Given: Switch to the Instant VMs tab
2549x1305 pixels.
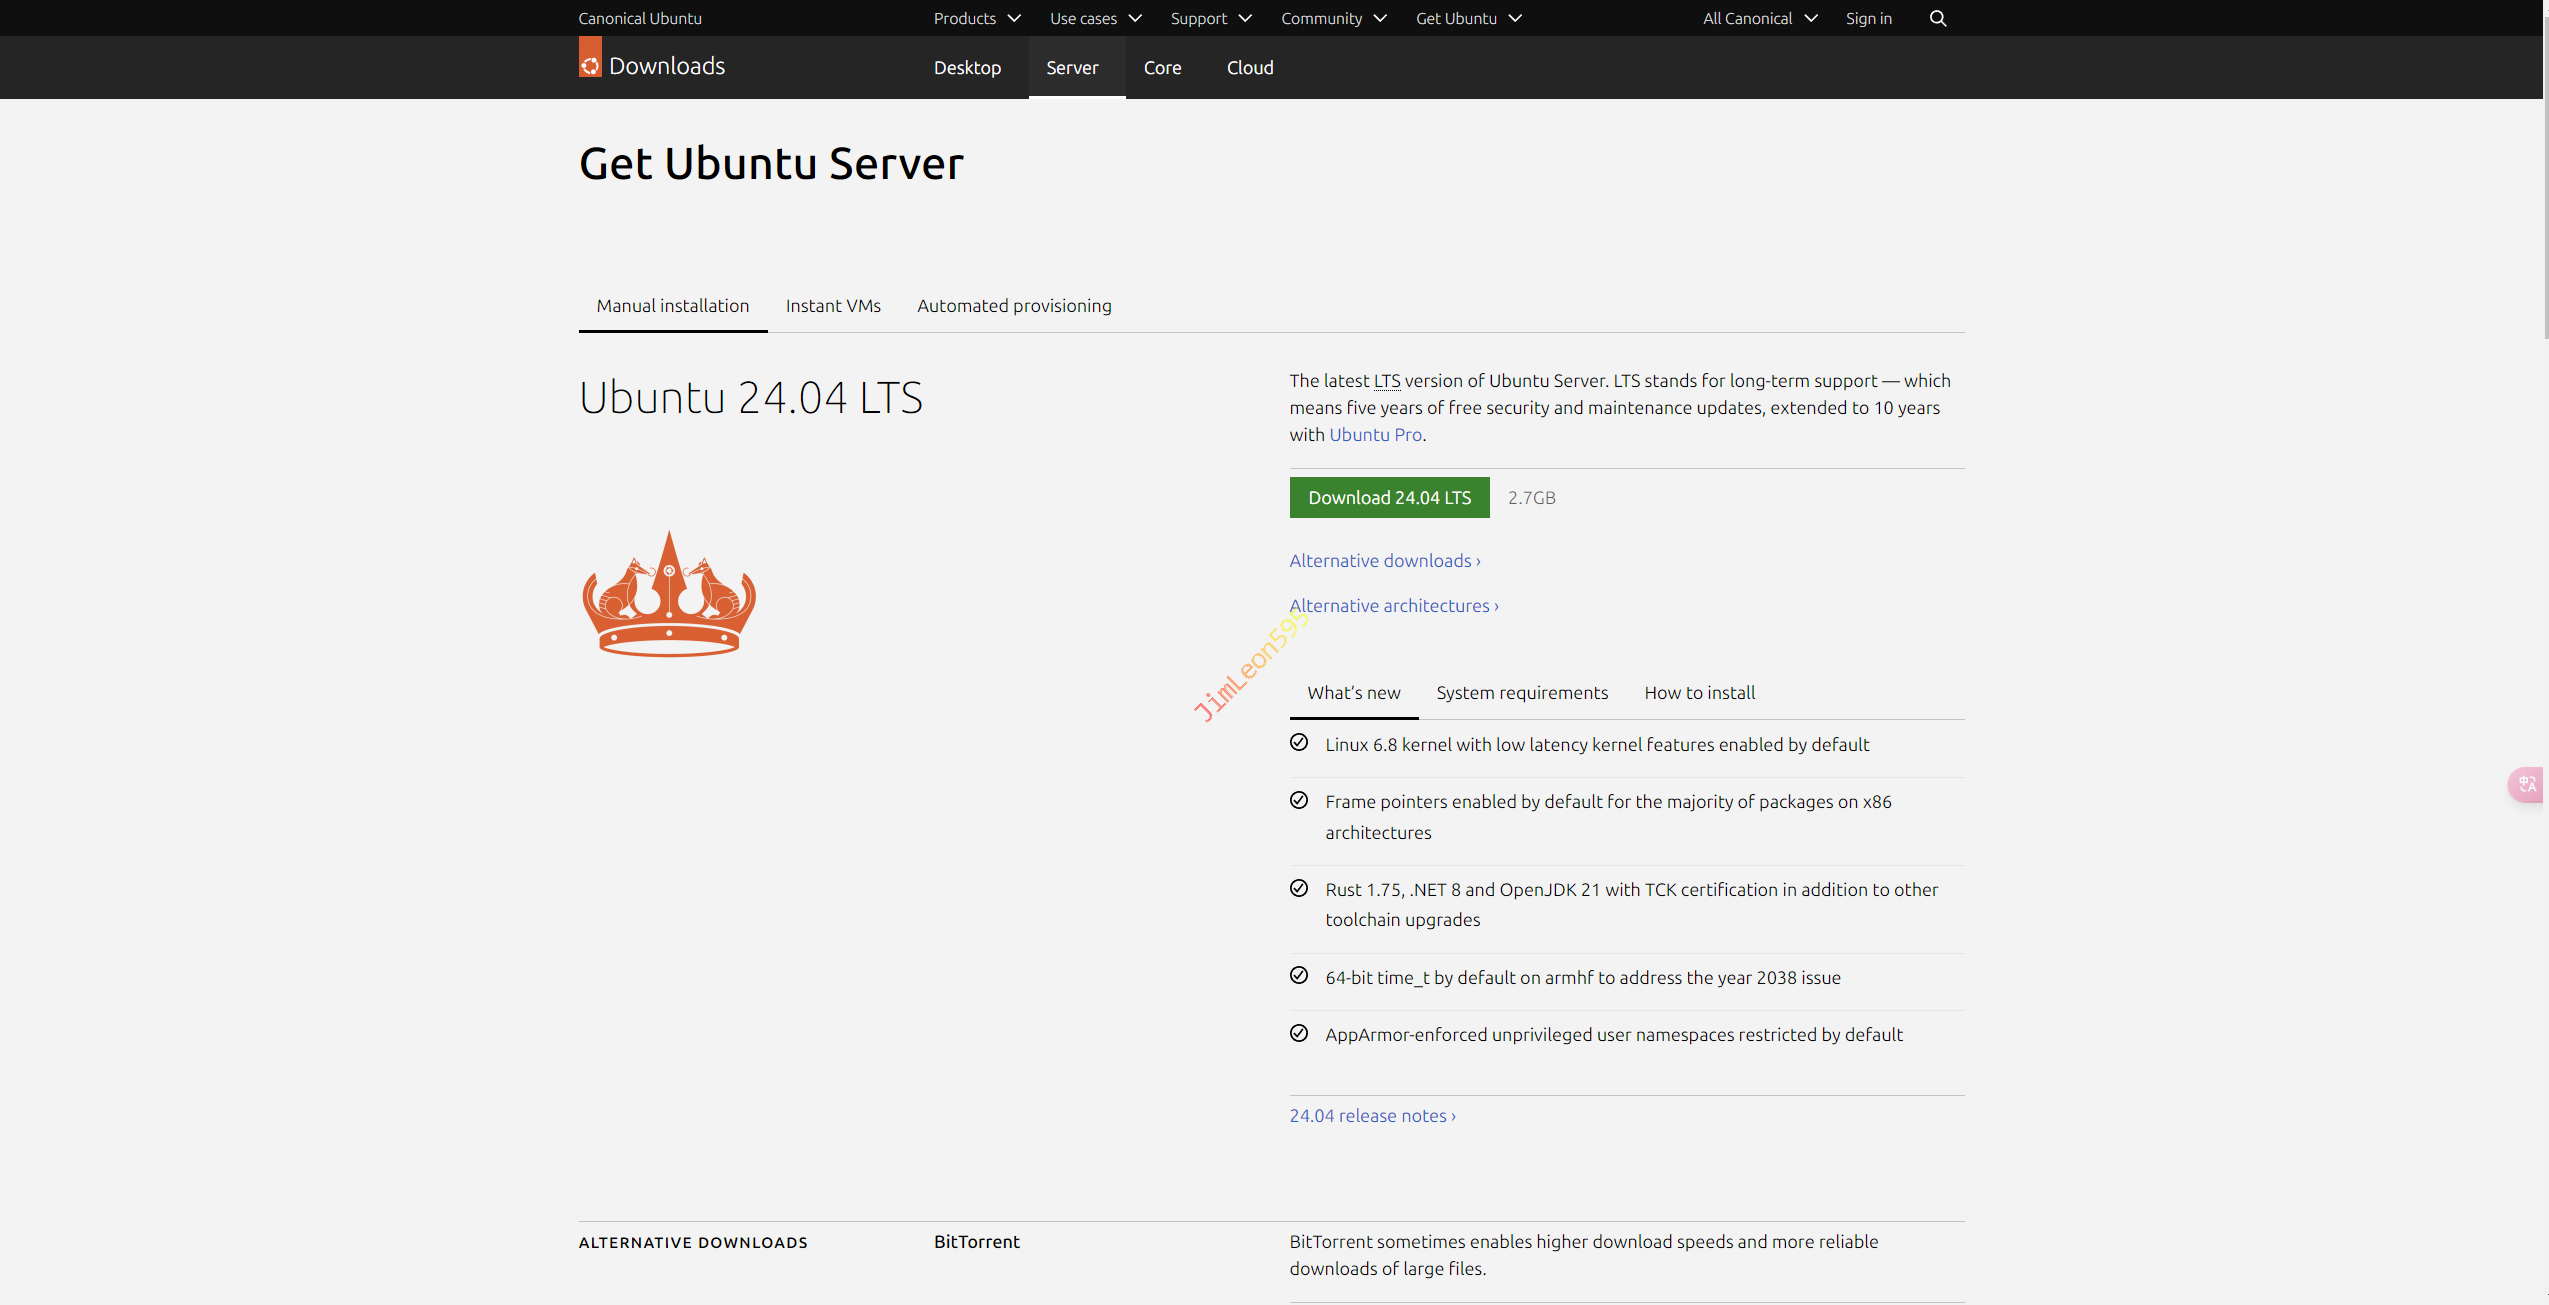Looking at the screenshot, I should coord(832,306).
